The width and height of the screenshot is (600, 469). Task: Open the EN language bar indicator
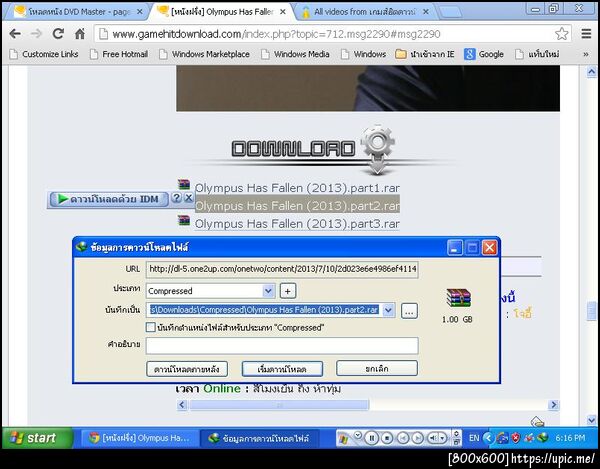pyautogui.click(x=474, y=438)
